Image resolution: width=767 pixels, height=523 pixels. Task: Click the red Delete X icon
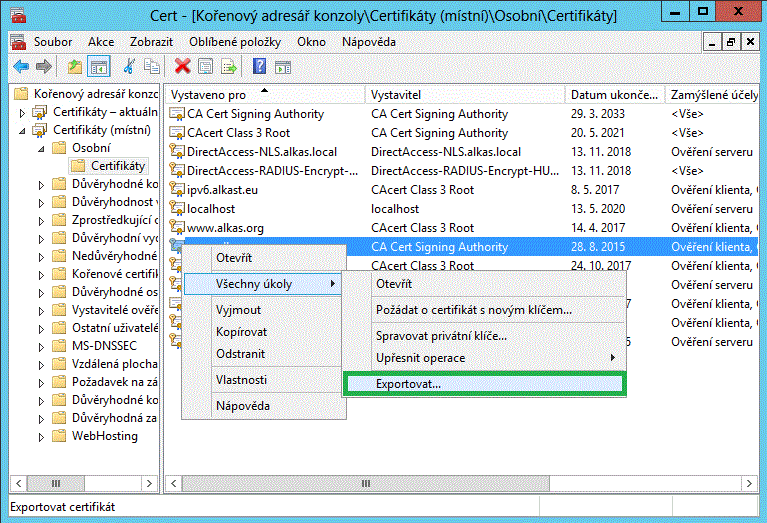click(182, 67)
